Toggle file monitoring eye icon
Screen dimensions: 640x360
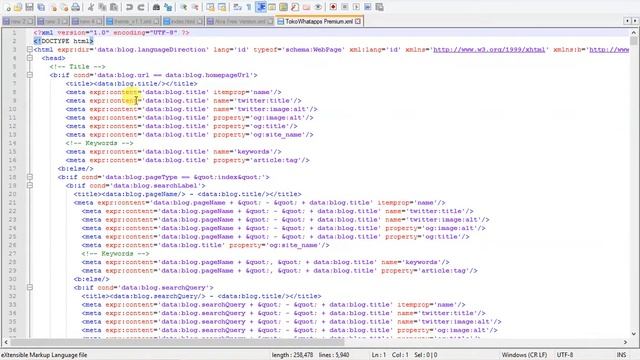tap(318, 7)
